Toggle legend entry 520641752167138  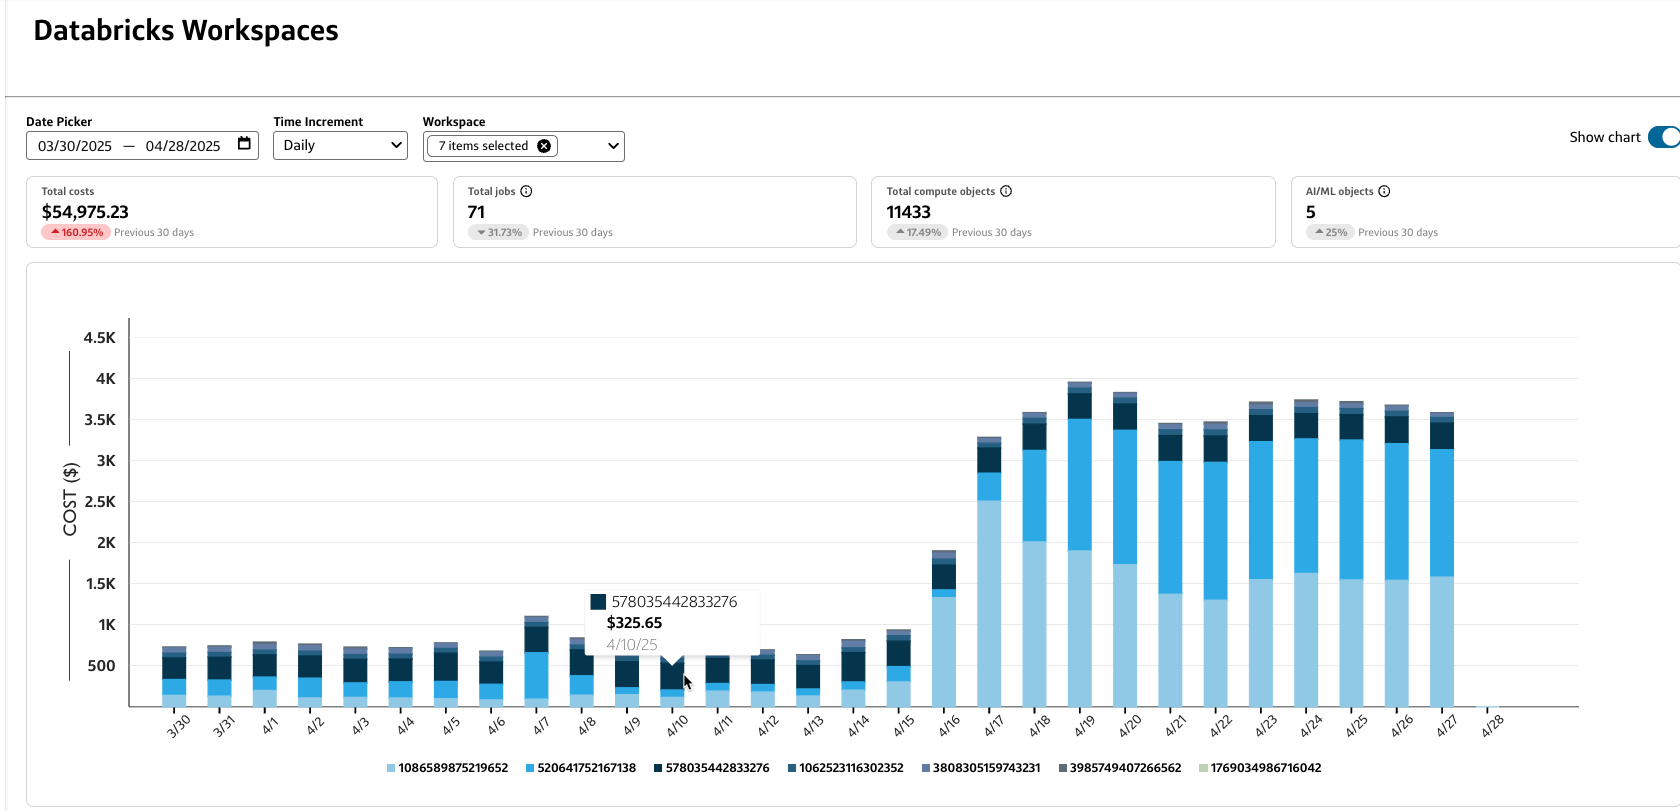[581, 768]
